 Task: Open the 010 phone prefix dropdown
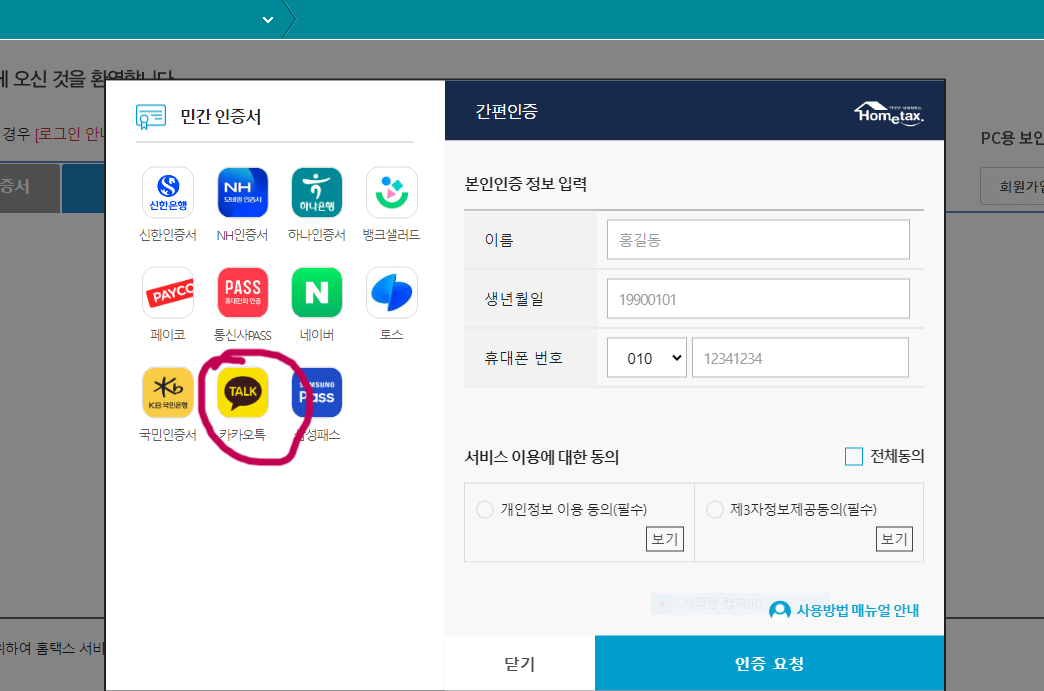[646, 357]
